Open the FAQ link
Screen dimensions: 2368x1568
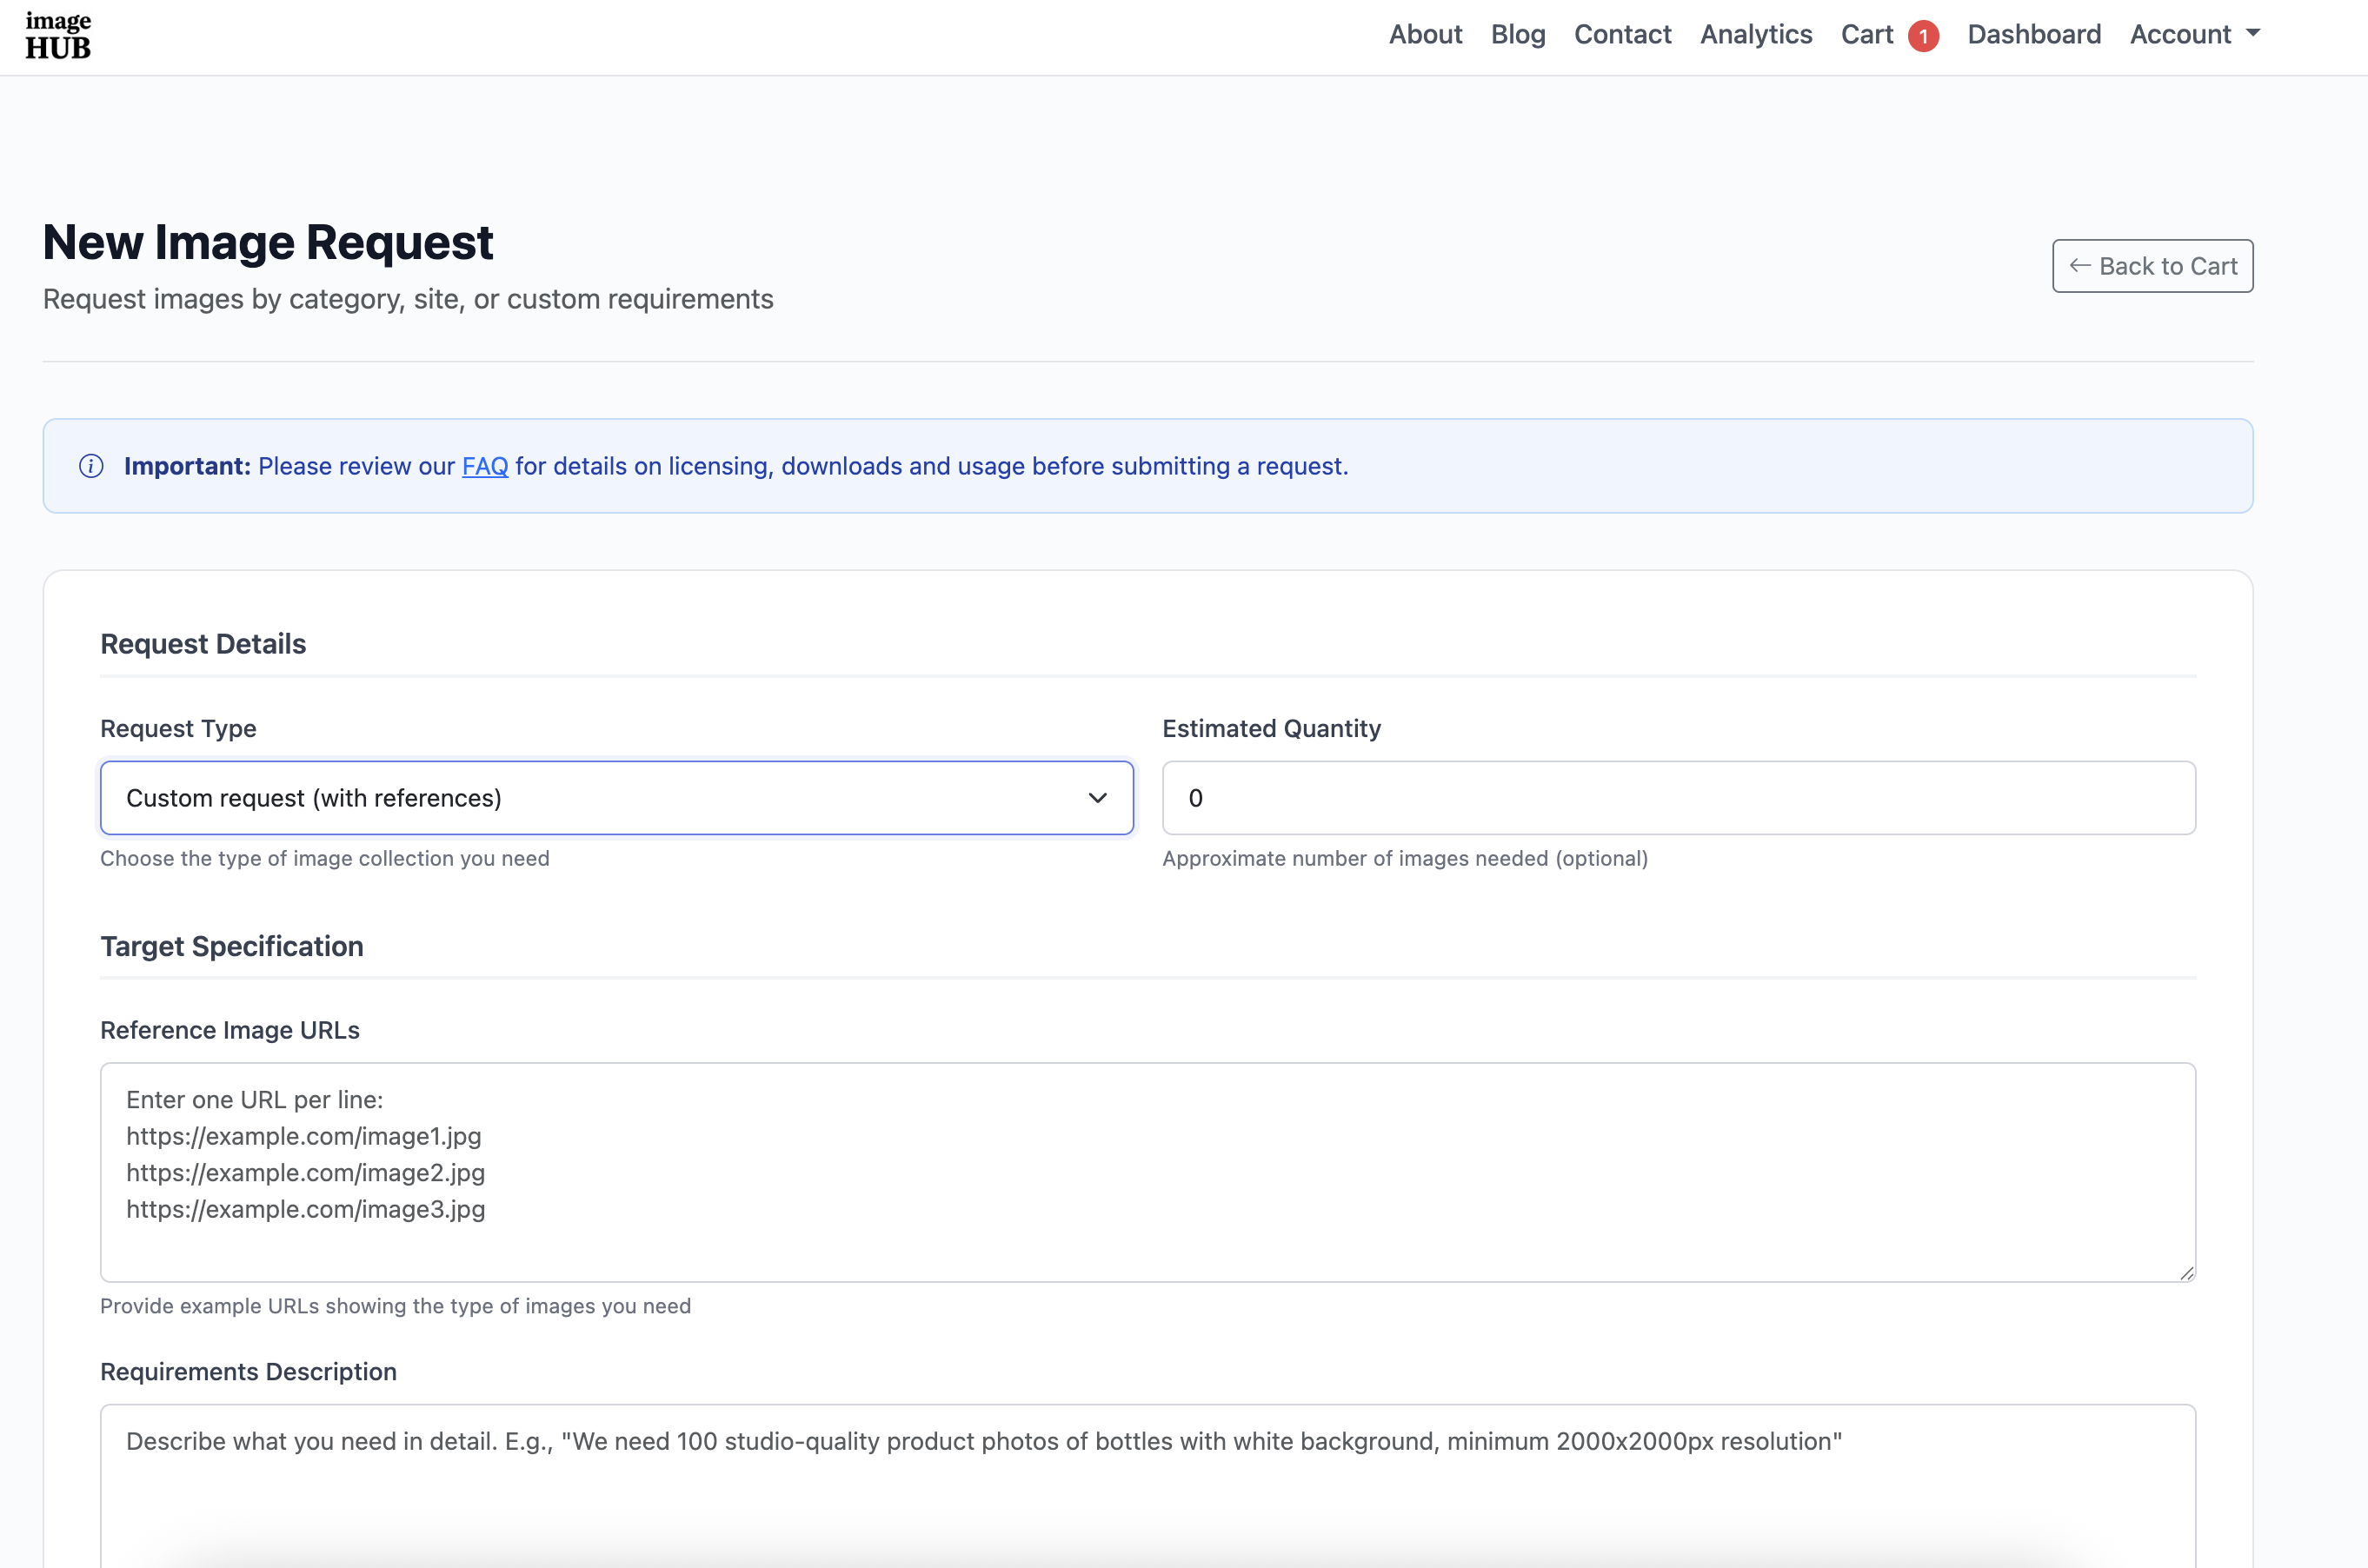pyautogui.click(x=485, y=466)
